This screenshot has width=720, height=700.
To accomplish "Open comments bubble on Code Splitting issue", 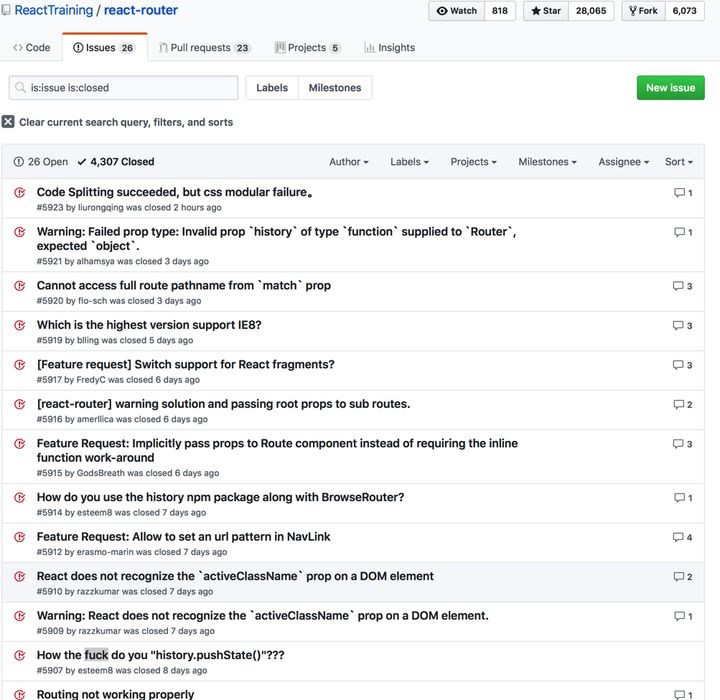I will [x=683, y=192].
